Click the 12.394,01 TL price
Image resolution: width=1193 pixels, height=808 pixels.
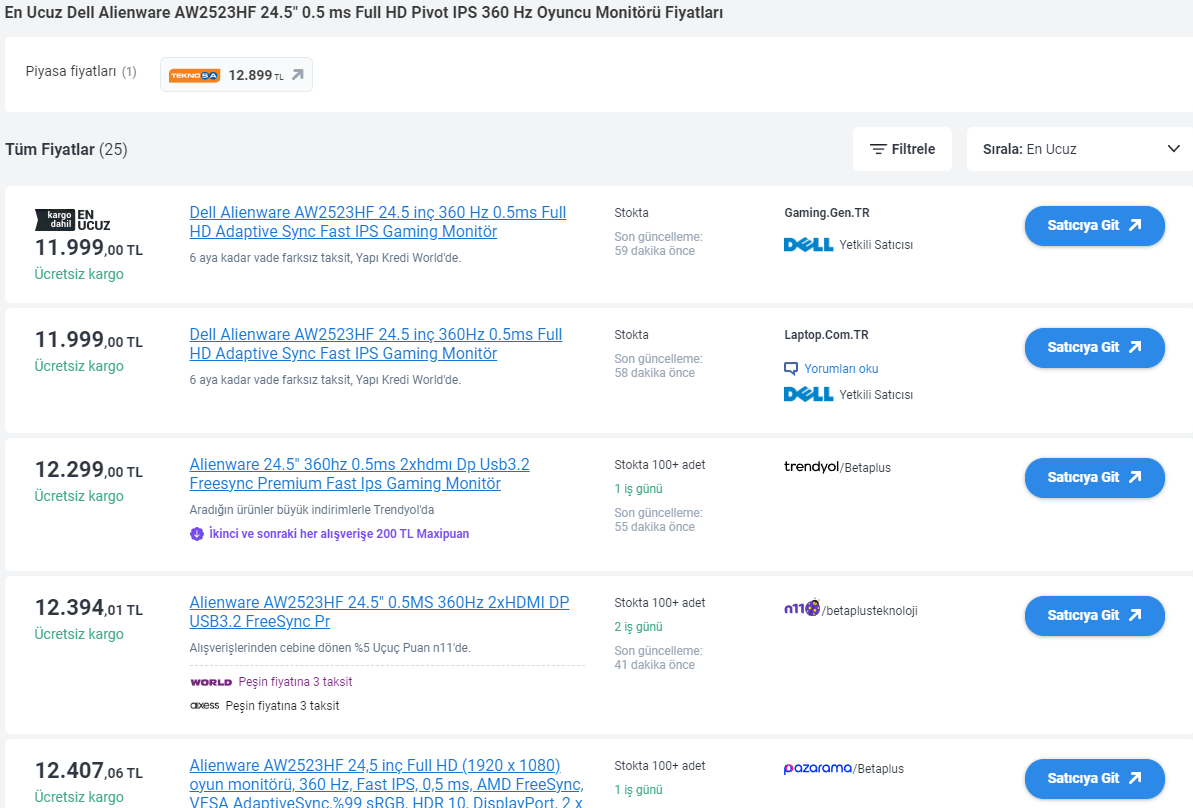[89, 607]
